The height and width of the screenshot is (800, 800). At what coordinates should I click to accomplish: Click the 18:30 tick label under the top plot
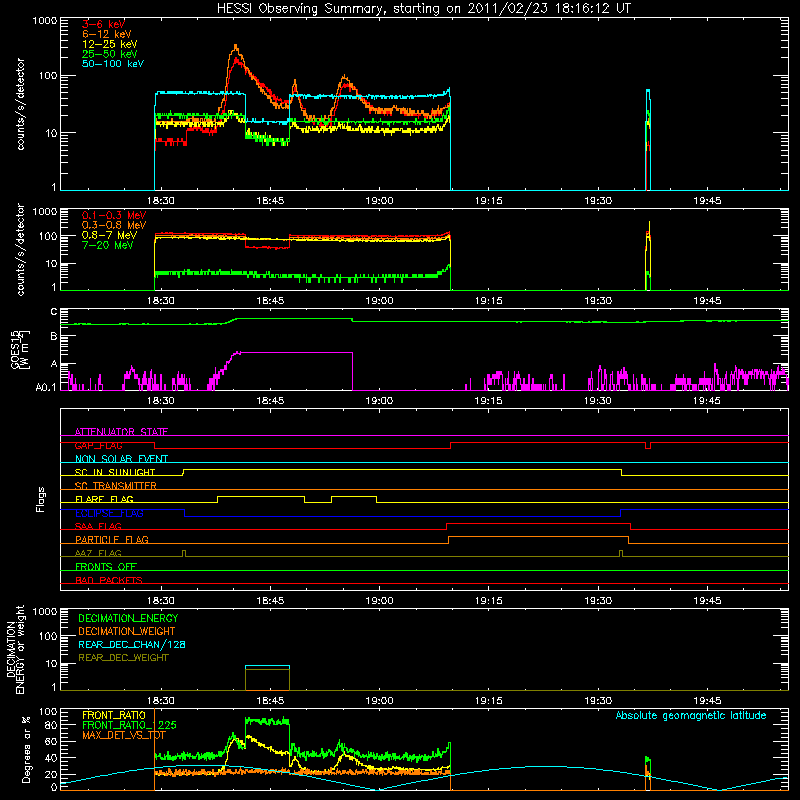(161, 201)
